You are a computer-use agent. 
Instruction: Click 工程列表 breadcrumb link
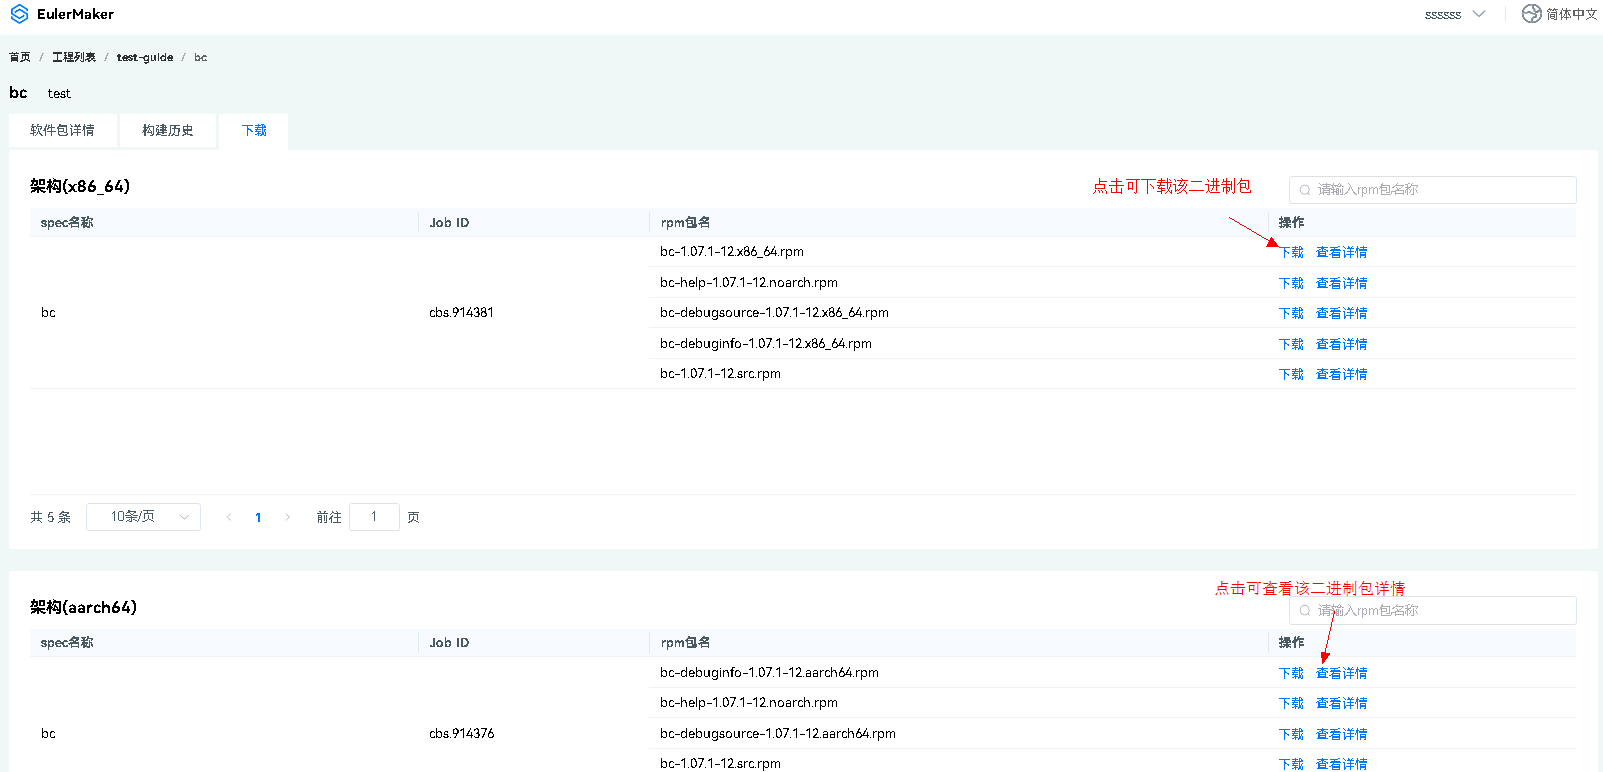tap(74, 57)
